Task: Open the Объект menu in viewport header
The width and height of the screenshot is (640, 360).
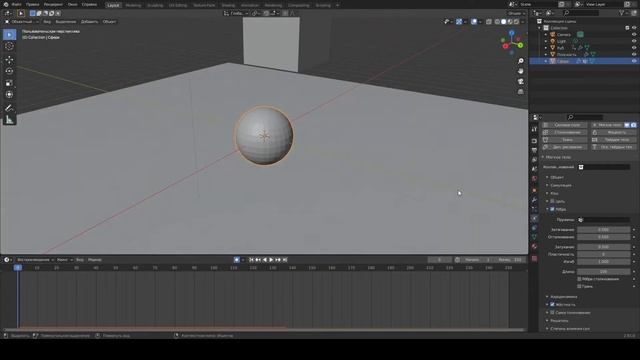Action: (x=109, y=22)
